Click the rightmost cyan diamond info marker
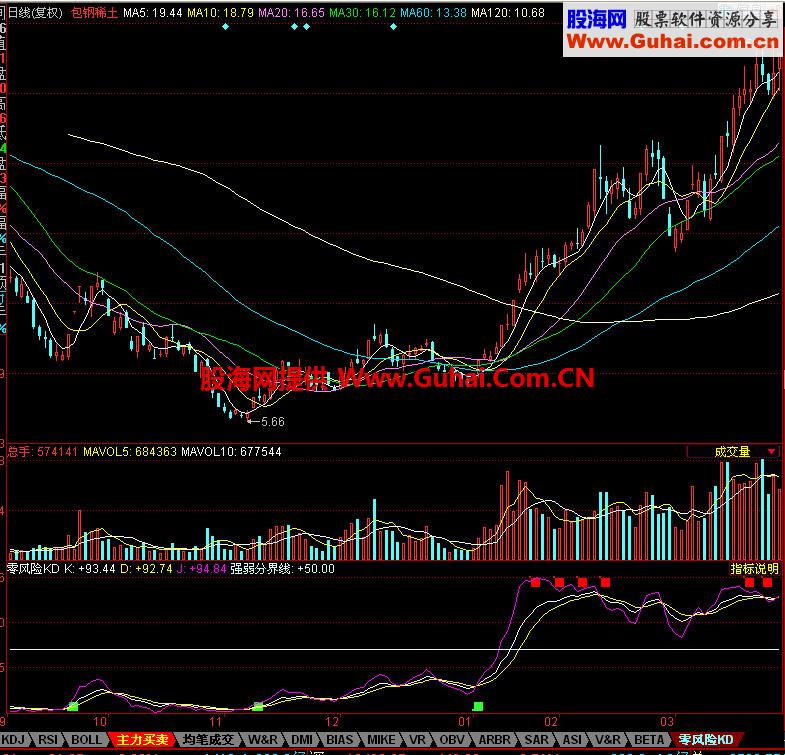 394,27
